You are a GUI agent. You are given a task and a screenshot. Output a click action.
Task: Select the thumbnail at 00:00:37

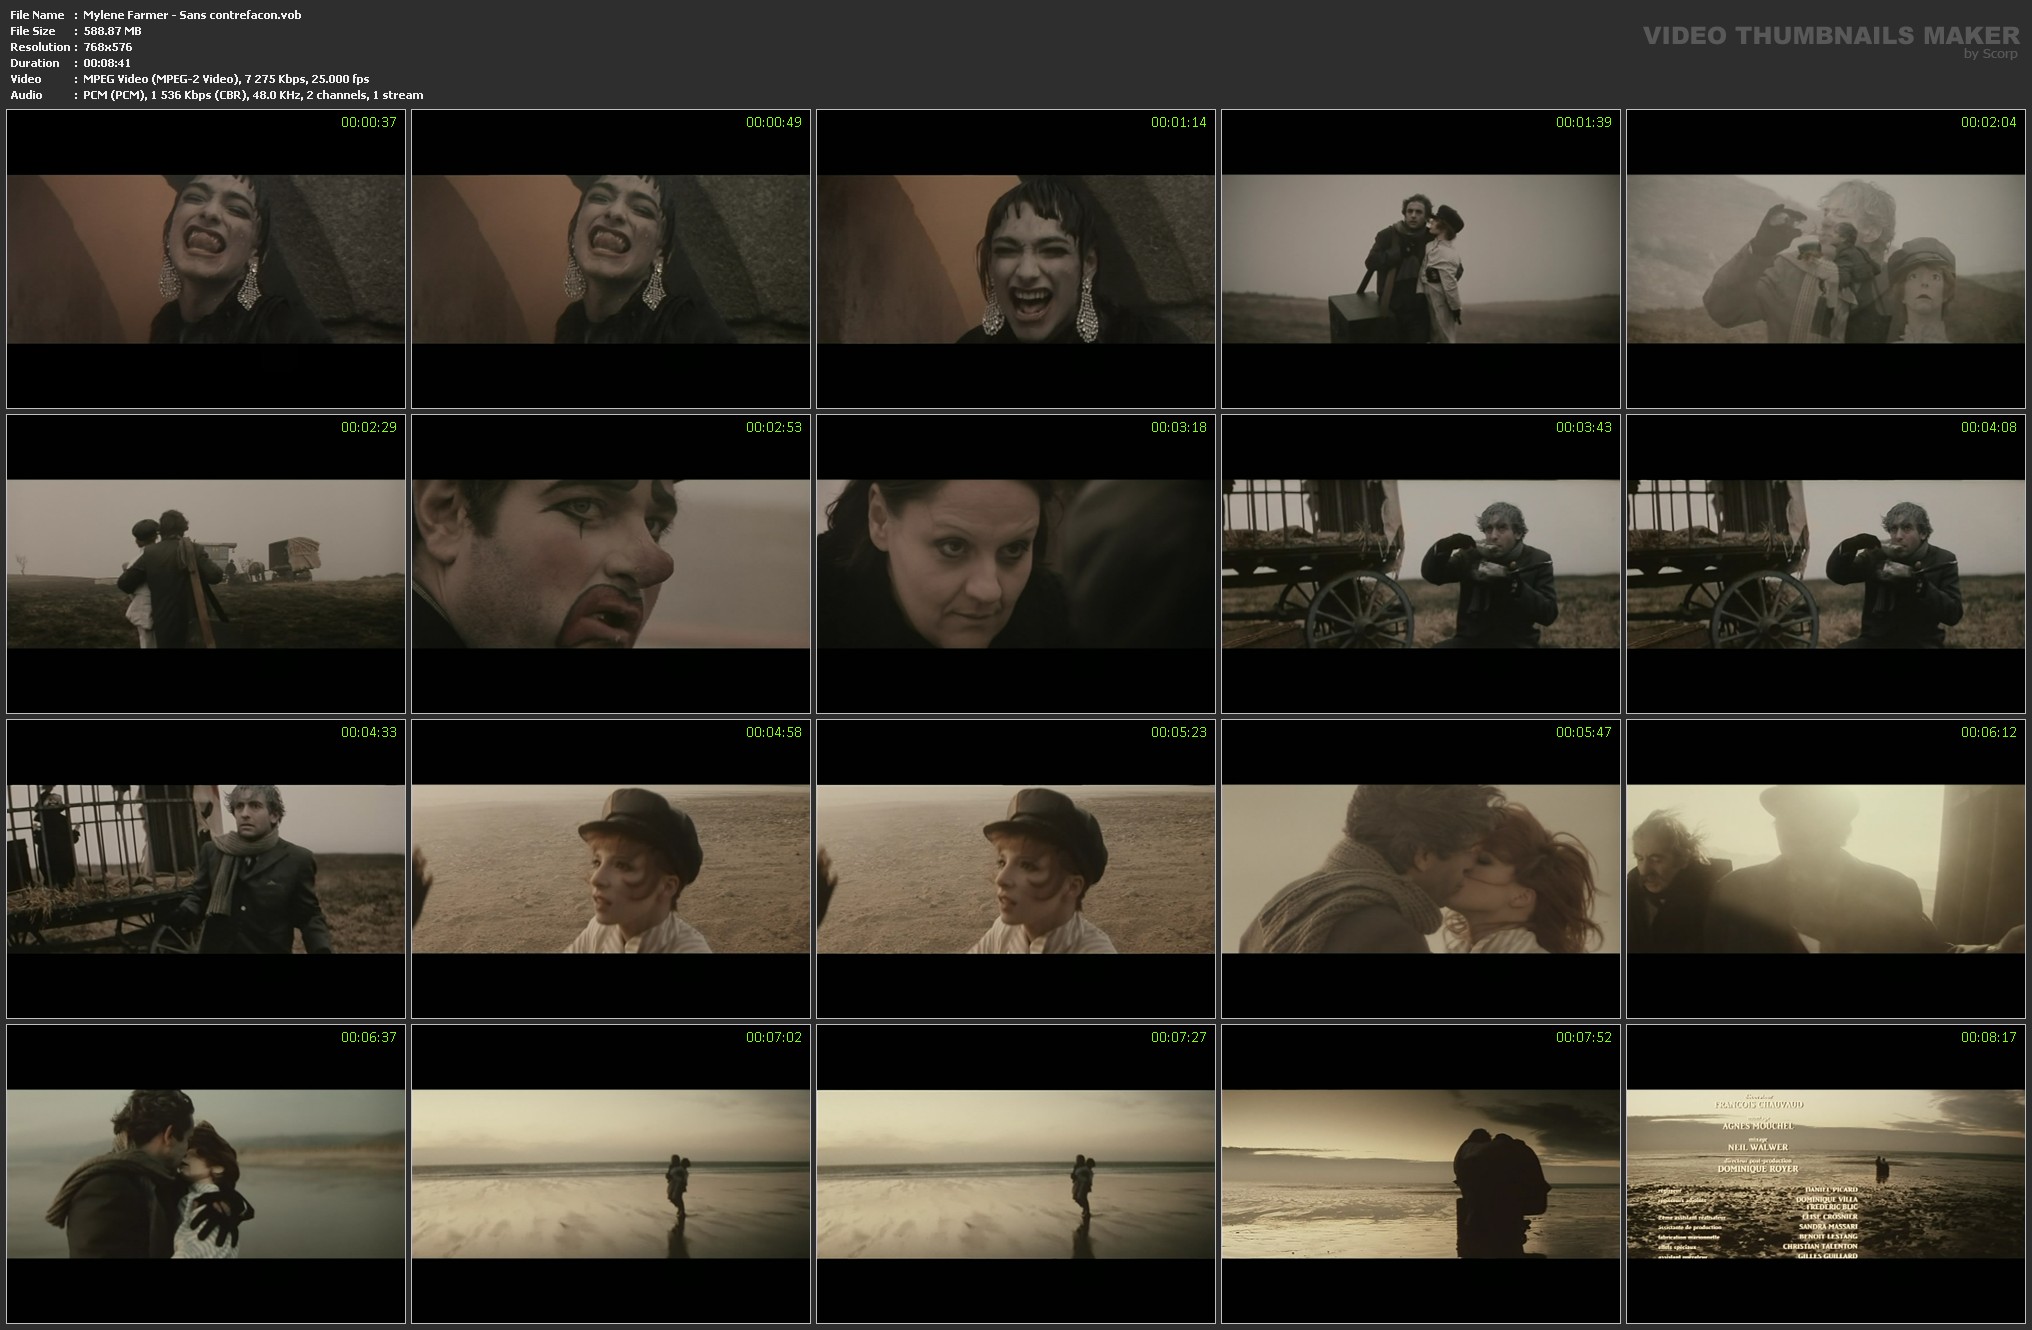(x=206, y=259)
